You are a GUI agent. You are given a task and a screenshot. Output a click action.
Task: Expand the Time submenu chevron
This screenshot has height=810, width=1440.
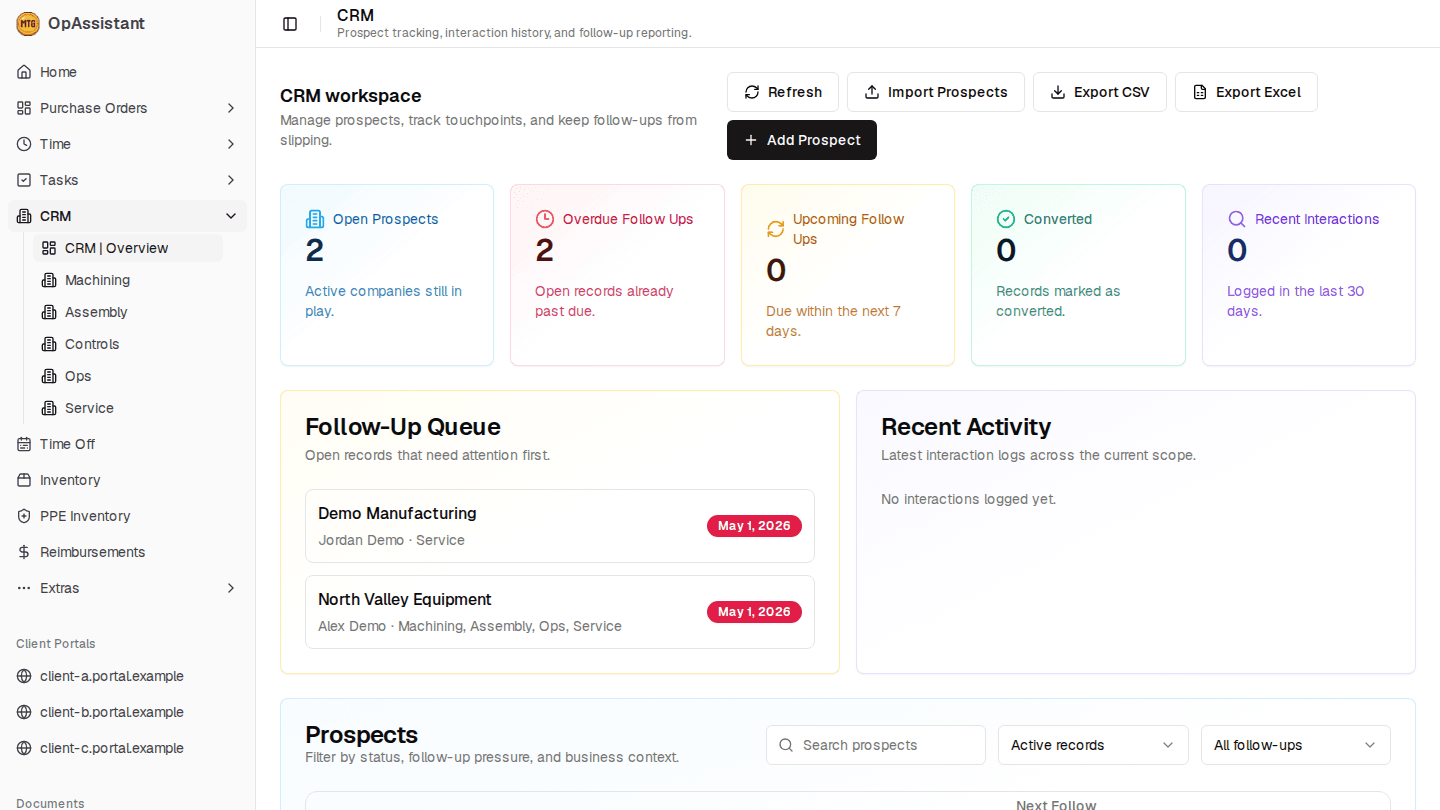point(231,144)
